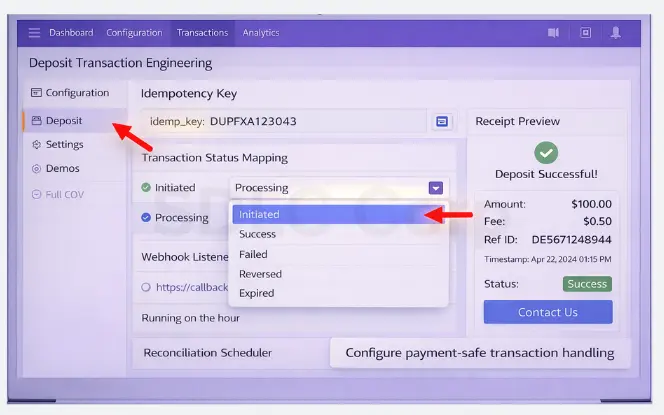Screen dimensions: 664x415
Task: Open Configuration in the sidebar
Action: pos(75,92)
